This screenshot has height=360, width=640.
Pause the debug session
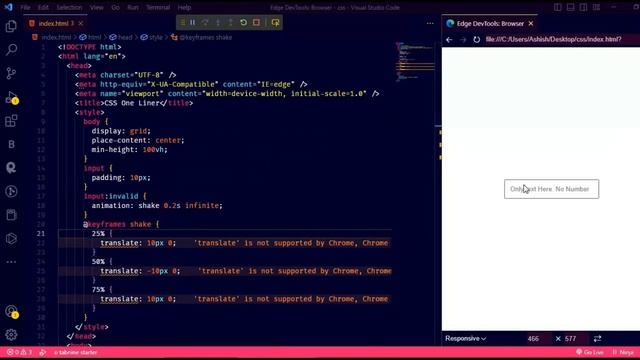(x=192, y=22)
